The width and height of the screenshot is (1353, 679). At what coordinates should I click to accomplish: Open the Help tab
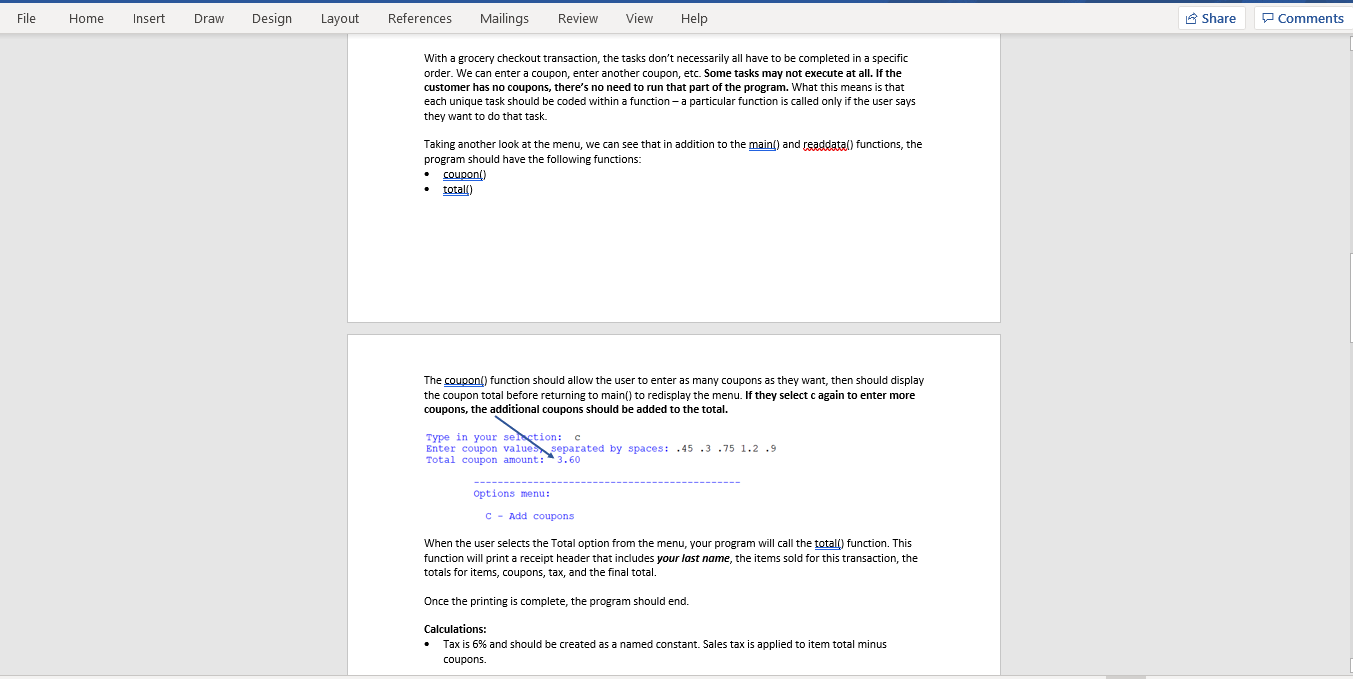tap(693, 18)
